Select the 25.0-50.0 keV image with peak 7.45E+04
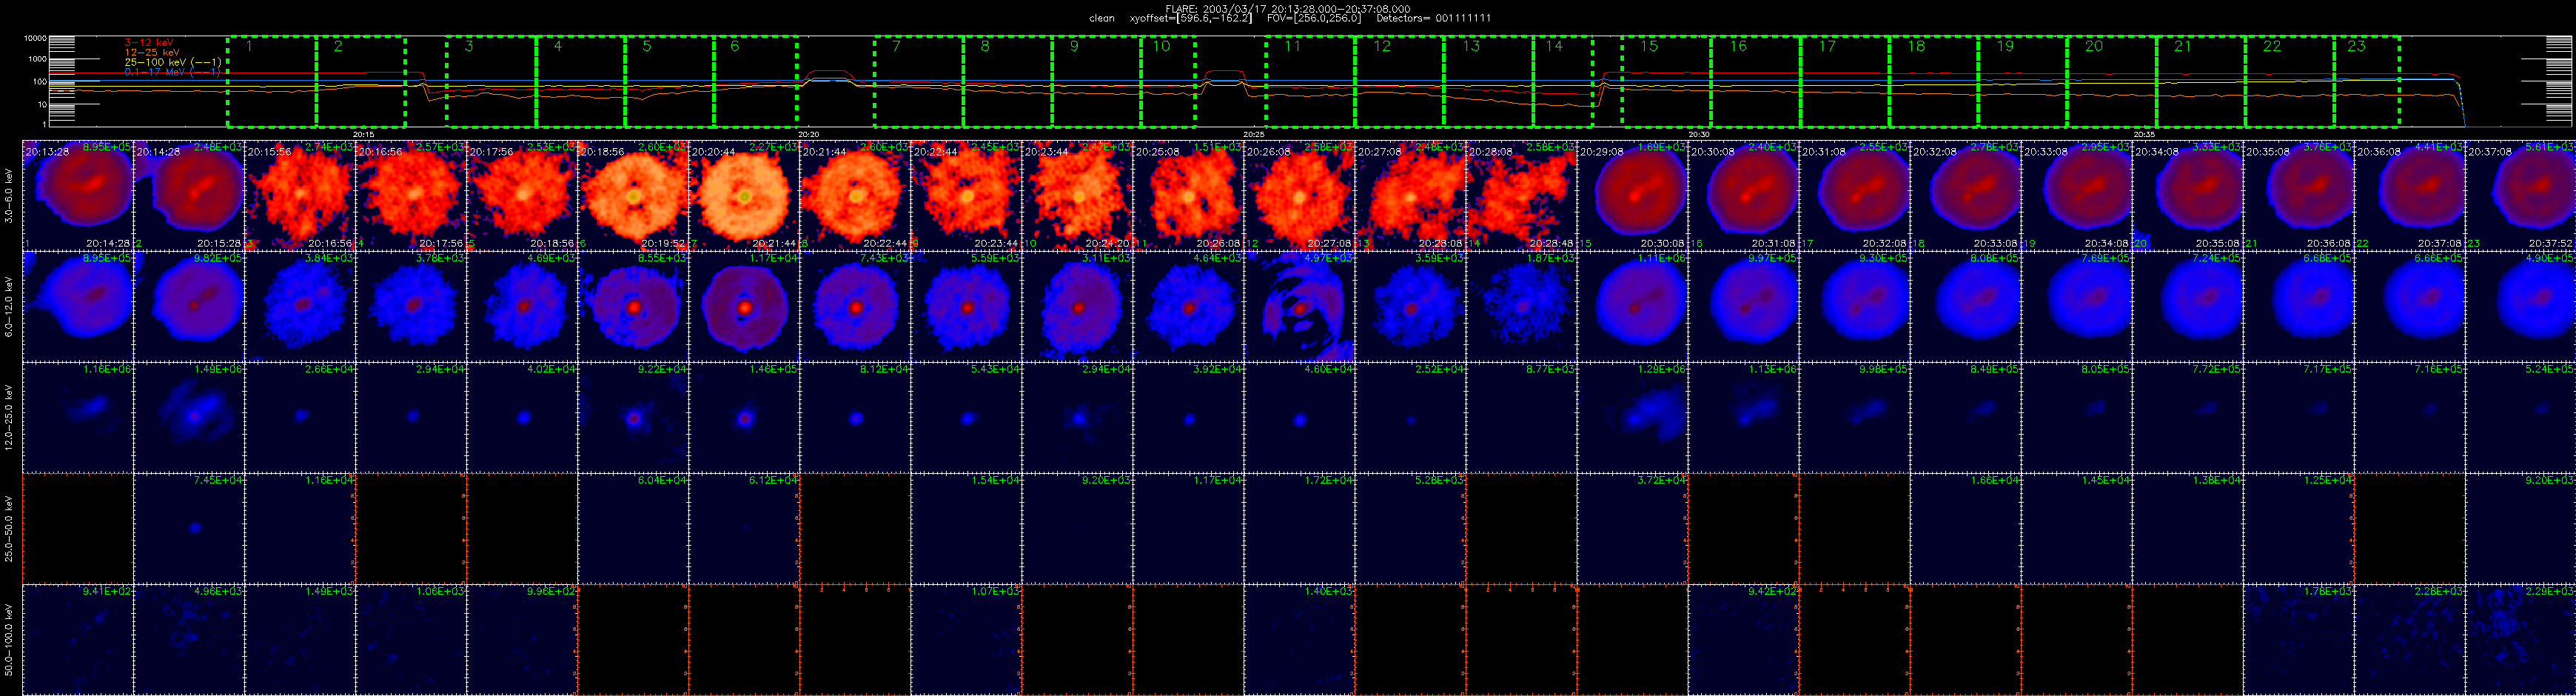2576x696 pixels. tap(189, 528)
